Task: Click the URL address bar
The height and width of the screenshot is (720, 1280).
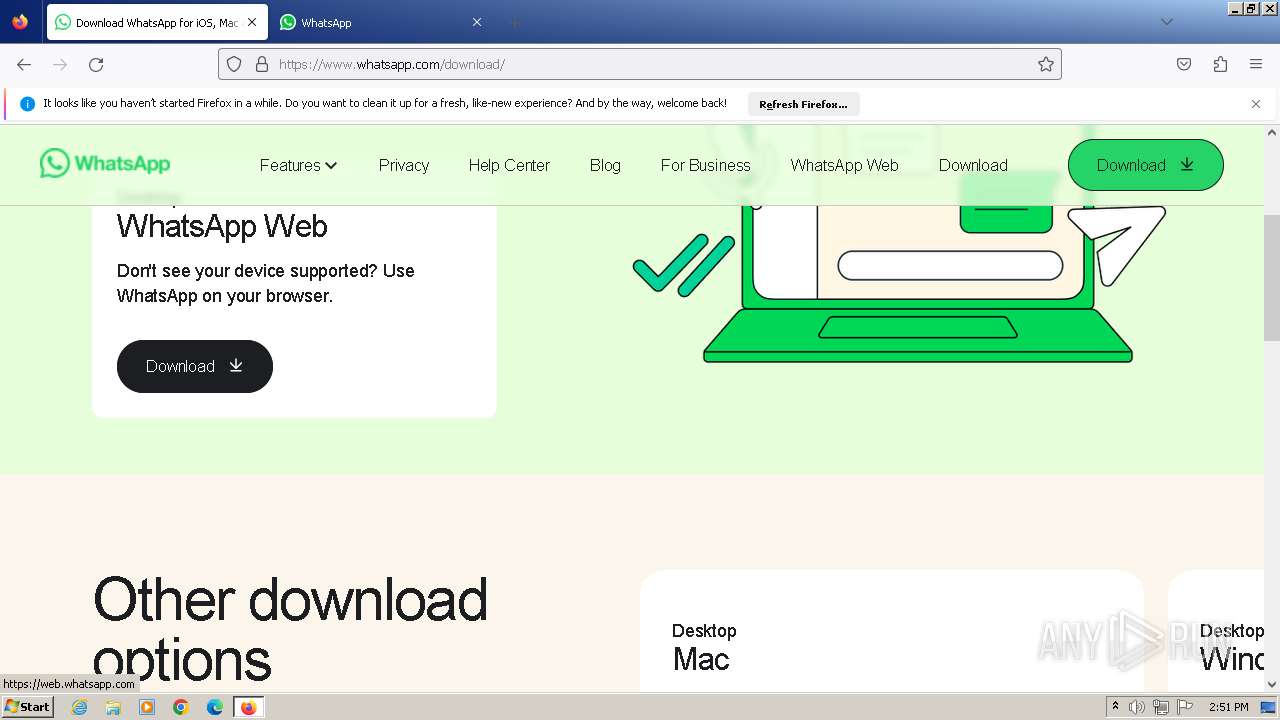Action: [x=640, y=64]
